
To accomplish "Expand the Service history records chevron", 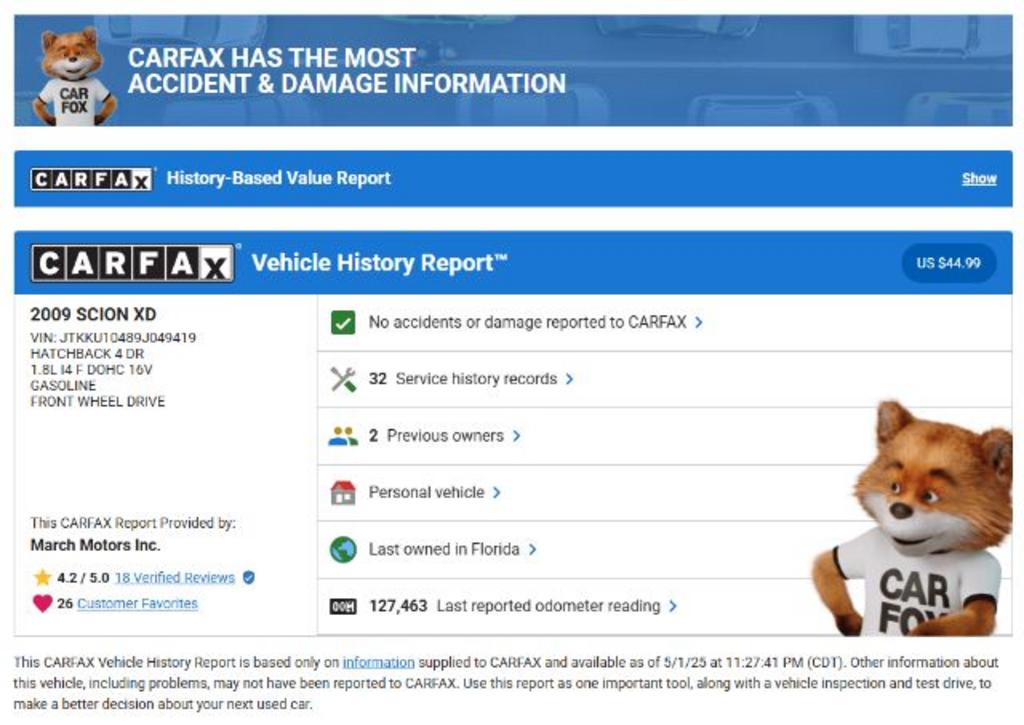I will (569, 379).
